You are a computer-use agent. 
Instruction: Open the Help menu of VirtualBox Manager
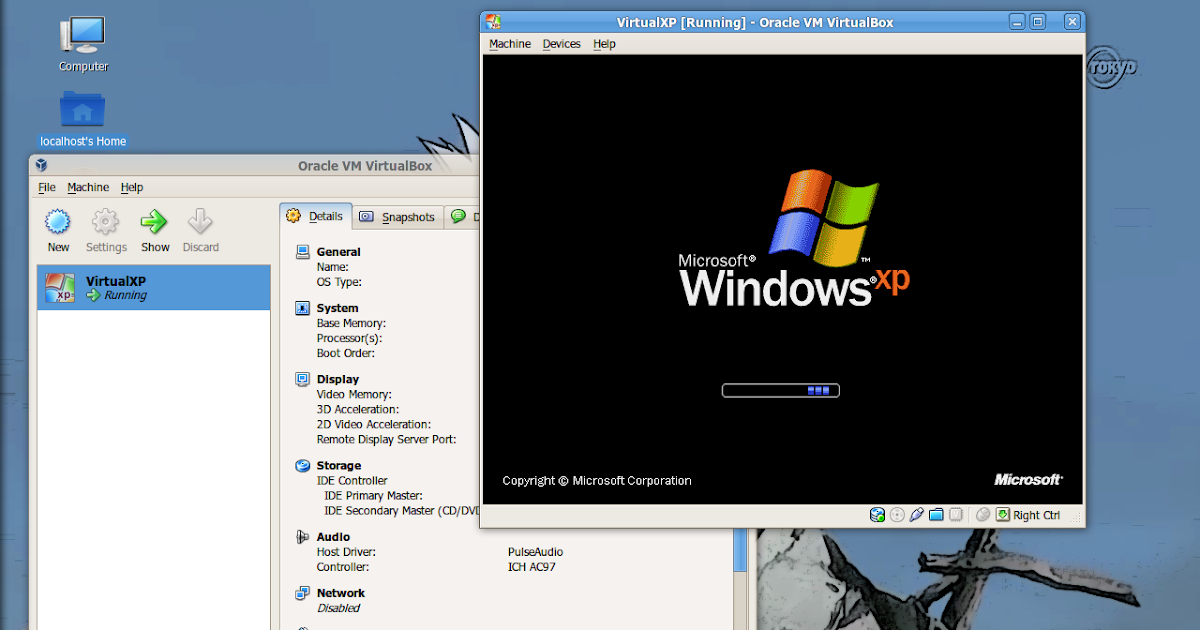(x=132, y=187)
